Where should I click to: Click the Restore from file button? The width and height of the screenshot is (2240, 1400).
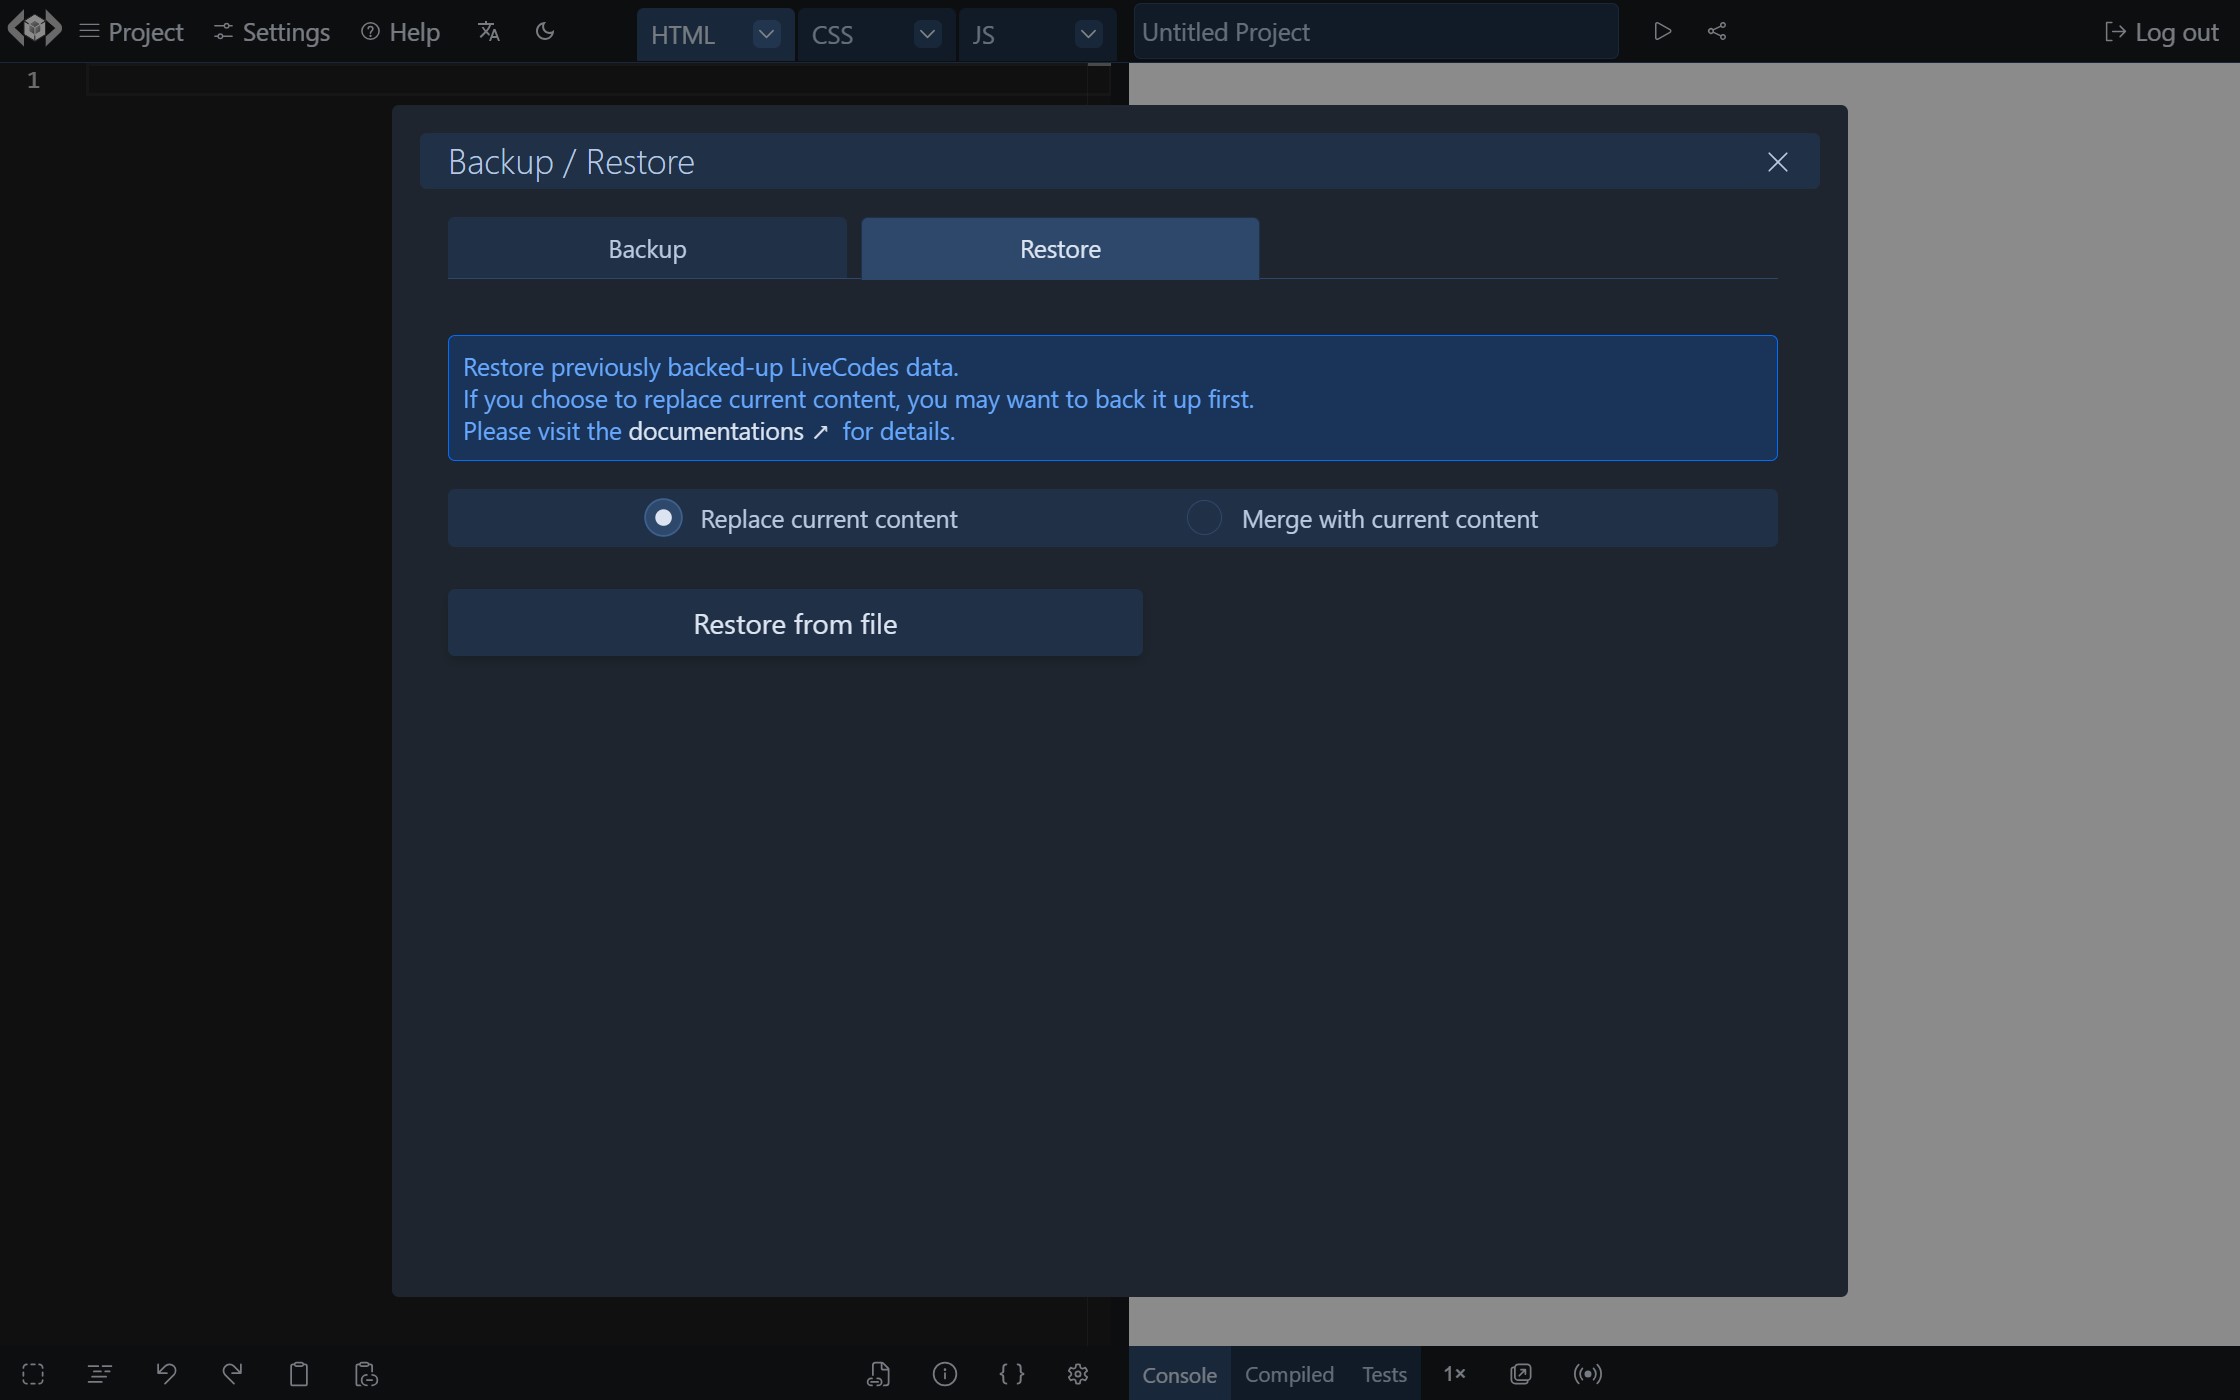tap(794, 623)
